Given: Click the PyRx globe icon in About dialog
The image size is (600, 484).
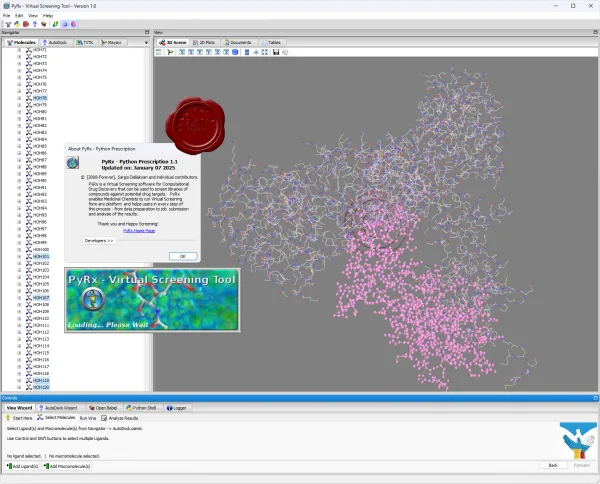Looking at the screenshot, I should (x=73, y=163).
